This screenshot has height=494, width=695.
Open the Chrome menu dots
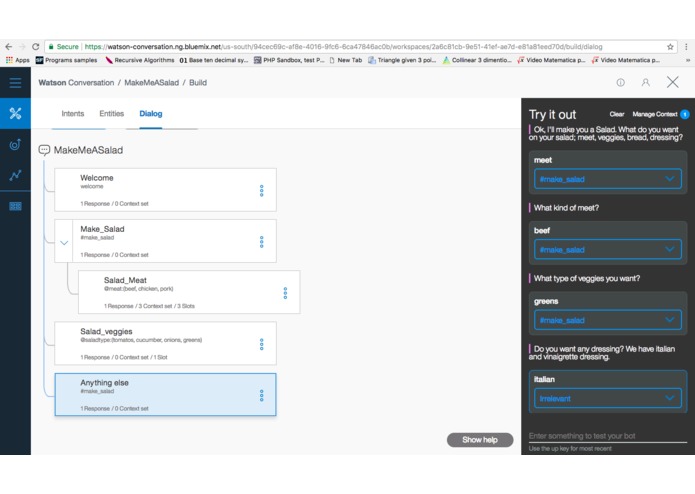tap(686, 47)
